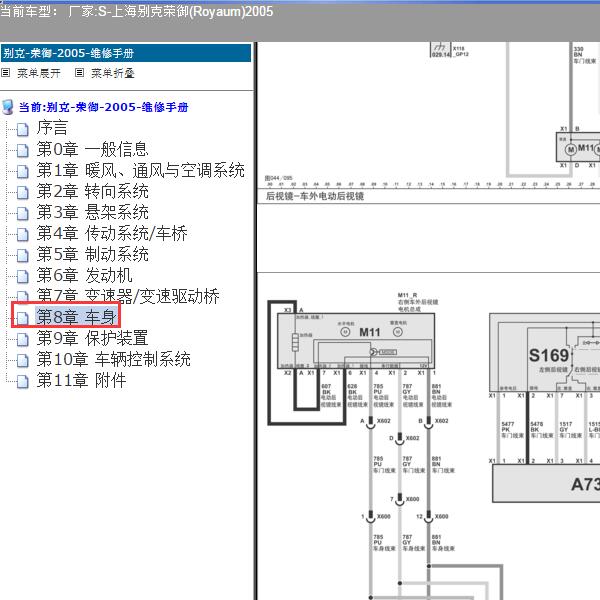Open 第5章 制动系统 chapter
Image resolution: width=600 pixels, height=600 pixels.
coord(93,254)
